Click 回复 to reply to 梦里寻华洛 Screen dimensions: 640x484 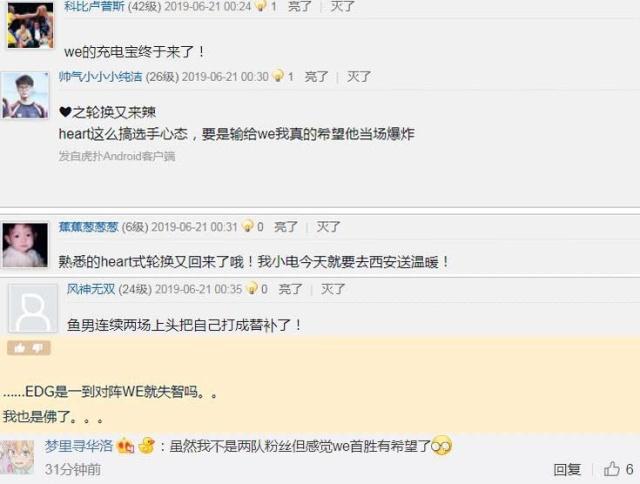coord(567,469)
